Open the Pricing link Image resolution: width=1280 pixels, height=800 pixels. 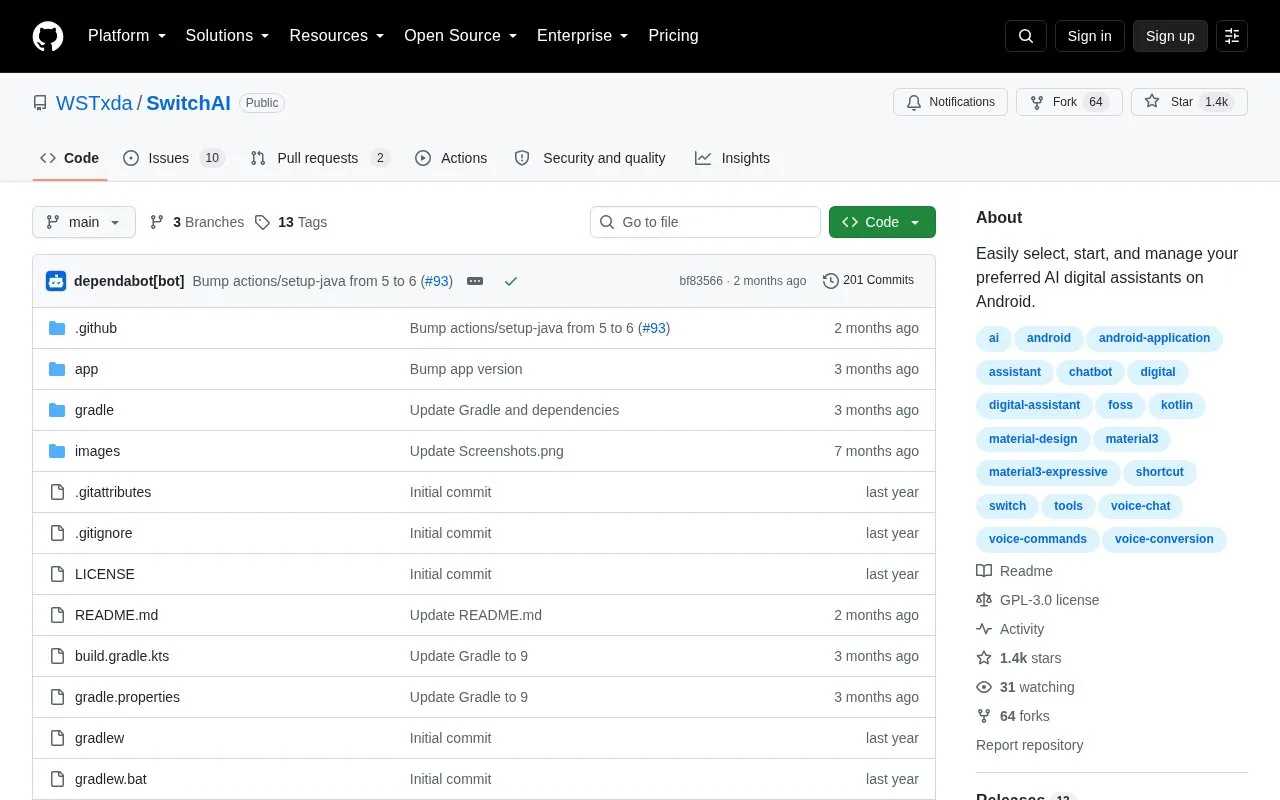673,36
